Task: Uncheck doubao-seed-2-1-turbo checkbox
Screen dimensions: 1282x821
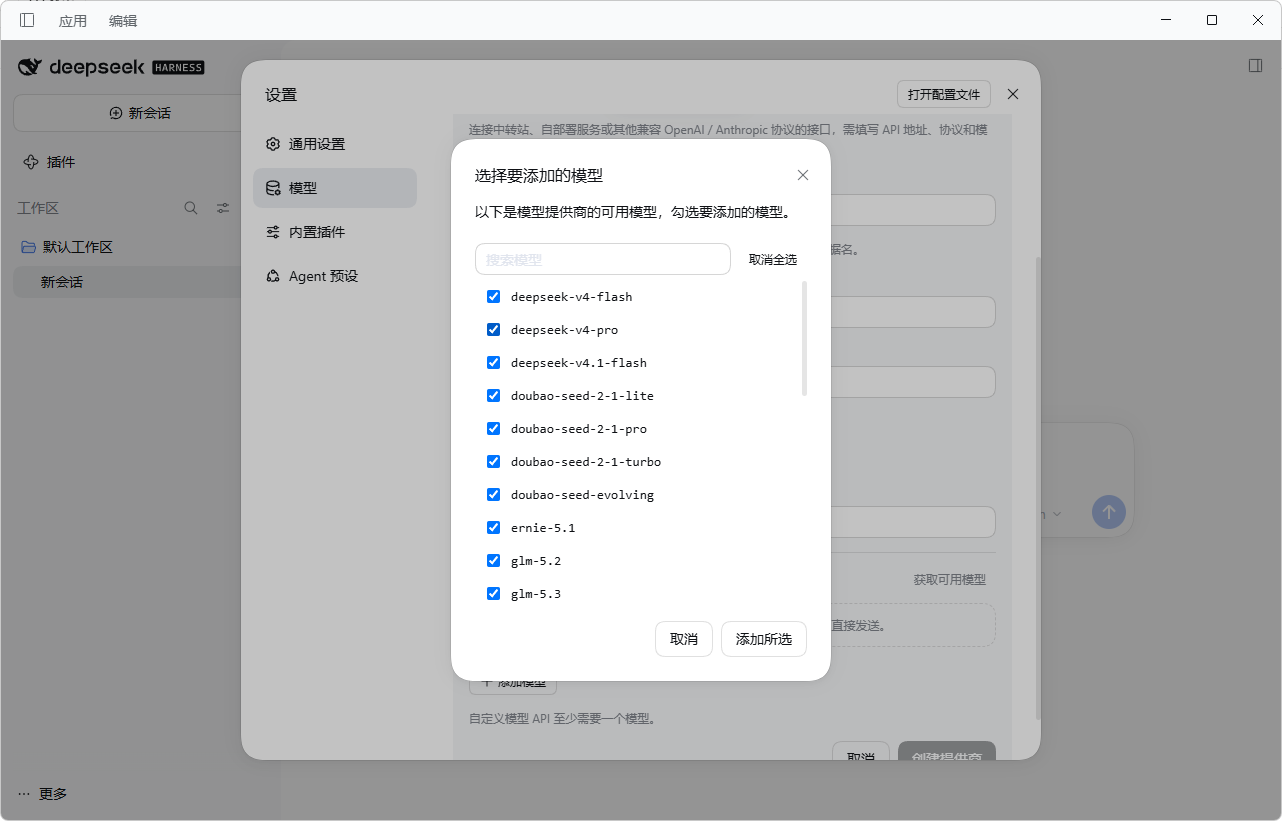Action: (493, 461)
